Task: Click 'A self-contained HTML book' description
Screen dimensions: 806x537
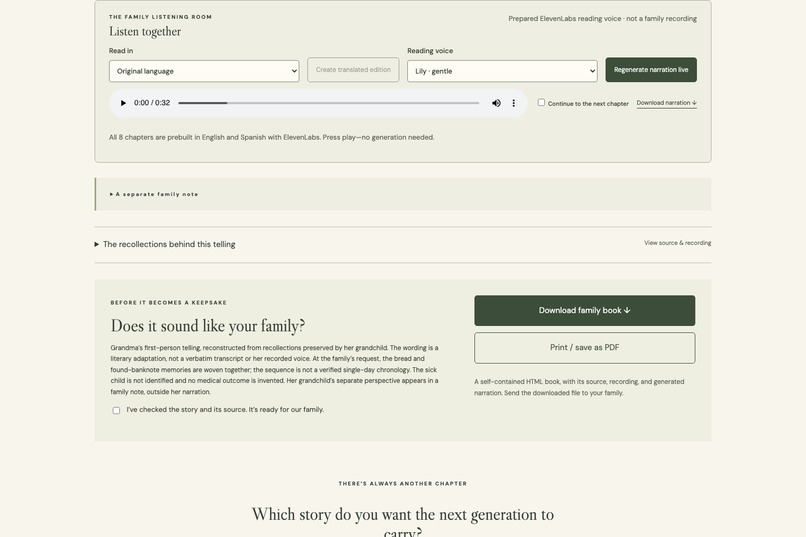Action: pyautogui.click(x=579, y=387)
